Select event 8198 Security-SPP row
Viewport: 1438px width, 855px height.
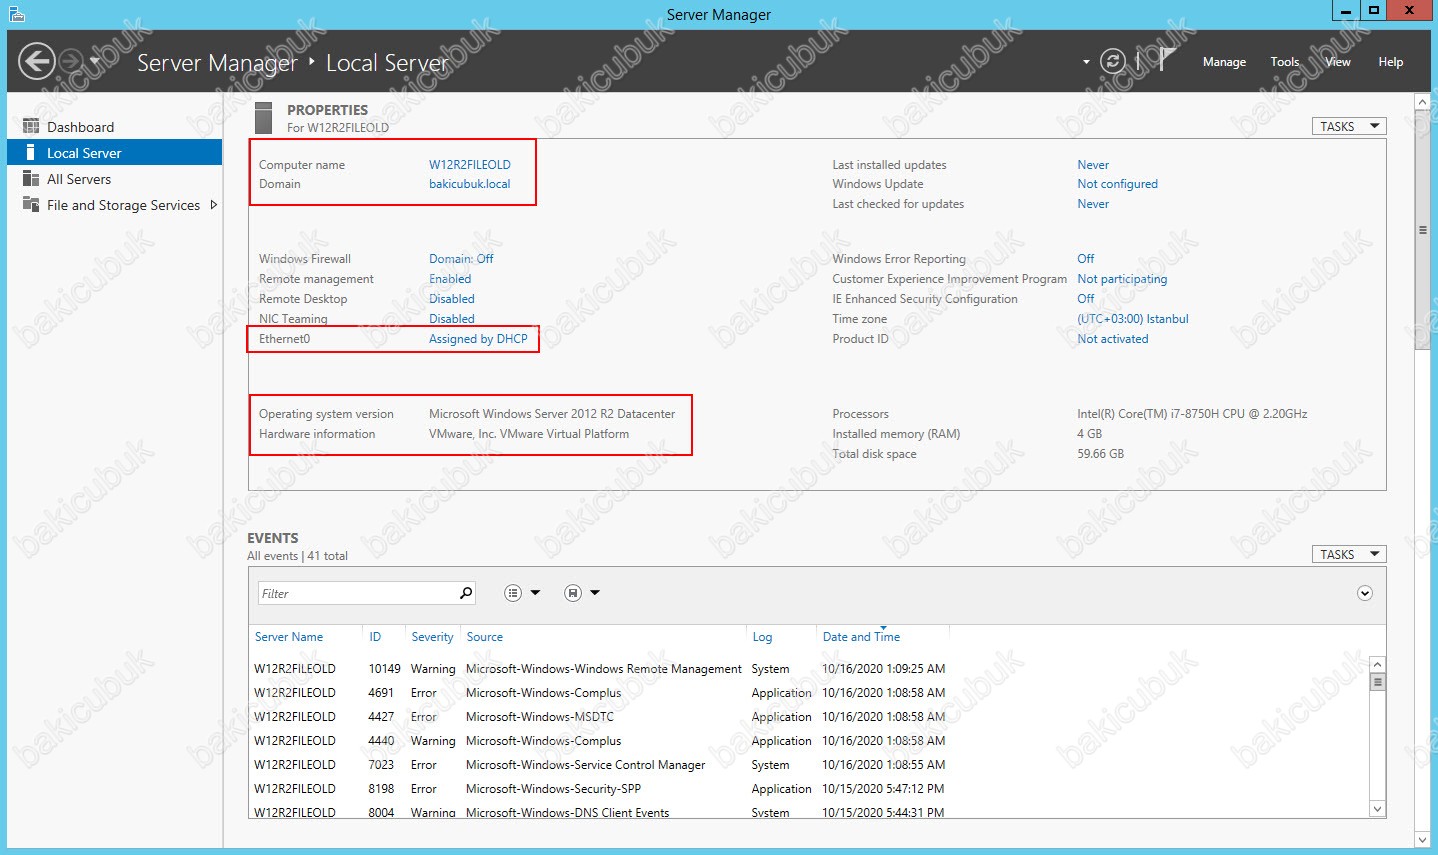(808, 789)
